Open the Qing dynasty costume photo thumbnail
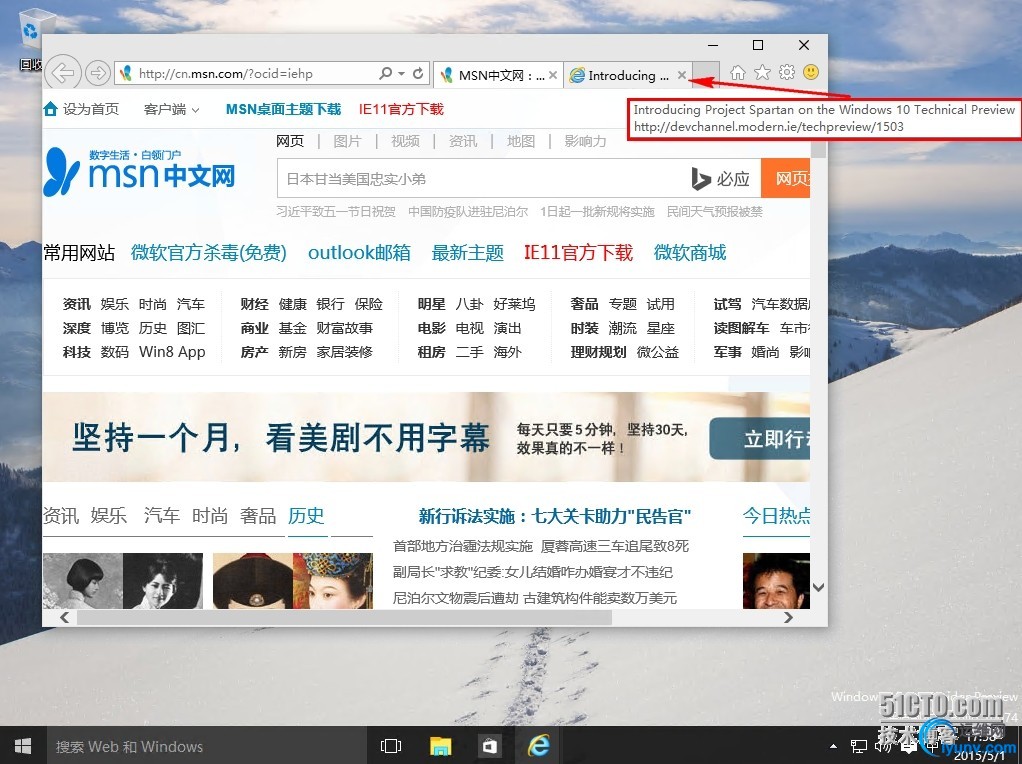Viewport: 1022px width, 764px height. (293, 581)
